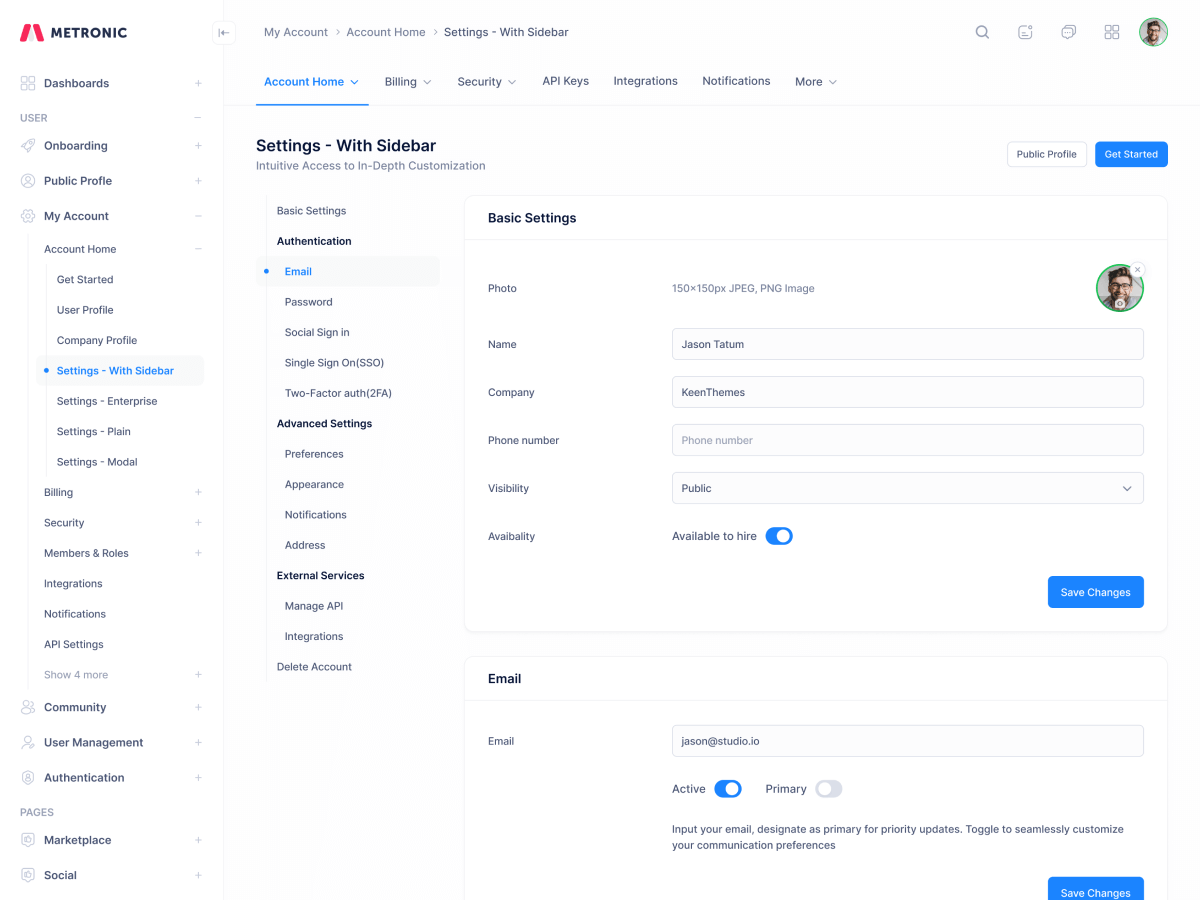The width and height of the screenshot is (1200, 900).
Task: Open the apps grid icon in the header
Action: [1111, 31]
